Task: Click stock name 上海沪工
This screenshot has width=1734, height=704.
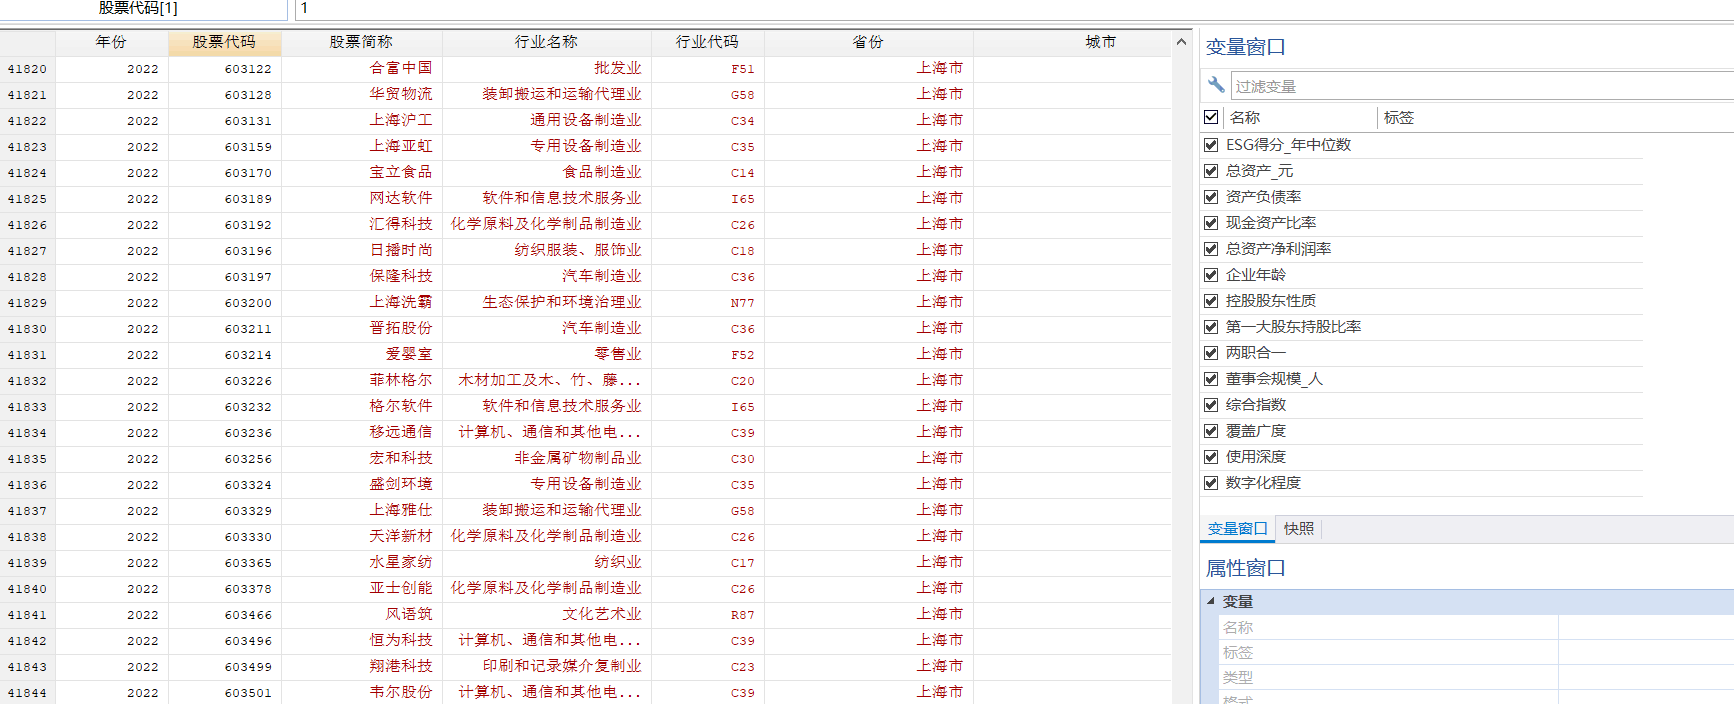Action: point(401,120)
